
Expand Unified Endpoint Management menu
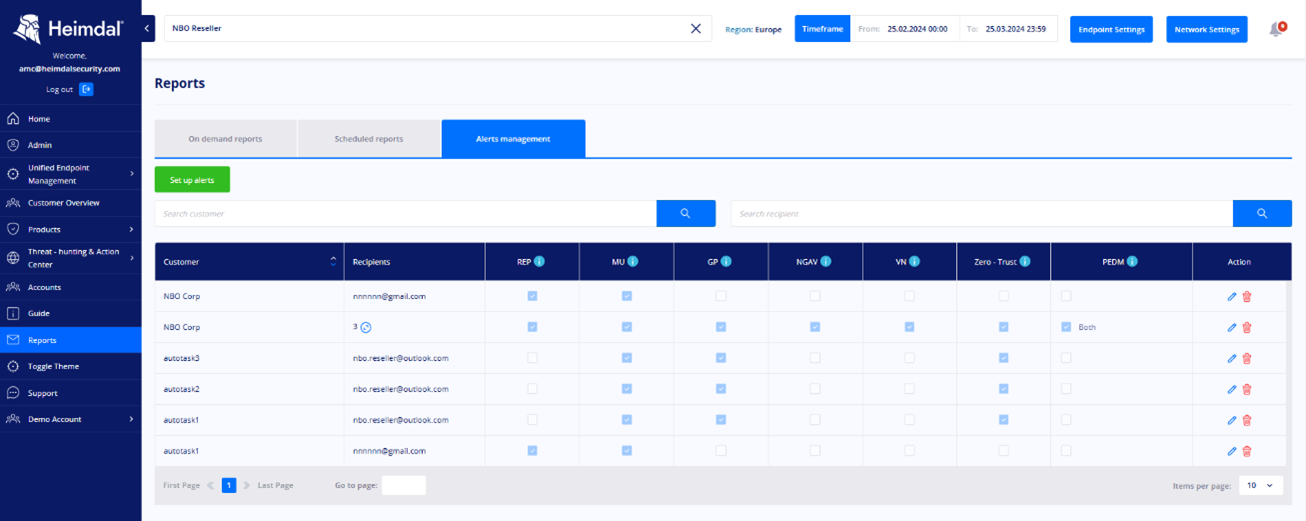(x=71, y=174)
